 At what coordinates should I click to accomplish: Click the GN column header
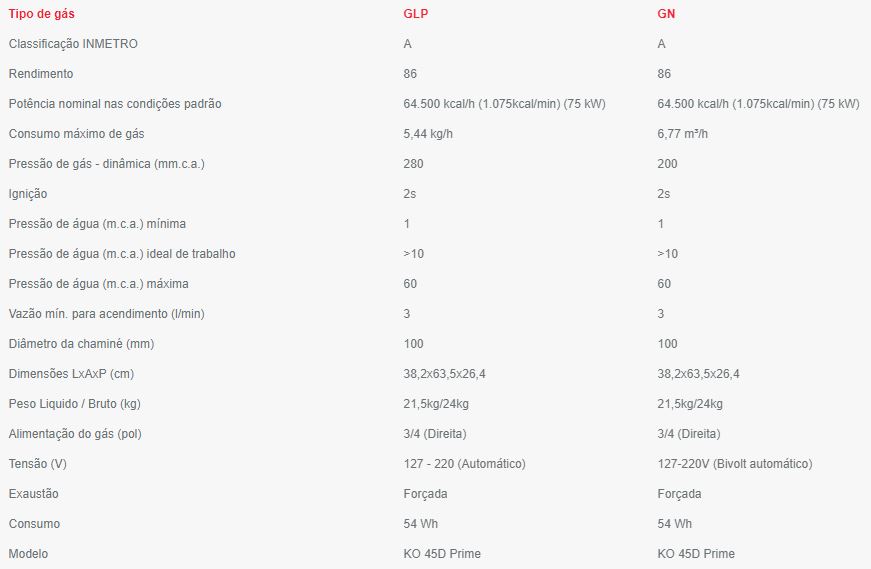click(x=666, y=14)
